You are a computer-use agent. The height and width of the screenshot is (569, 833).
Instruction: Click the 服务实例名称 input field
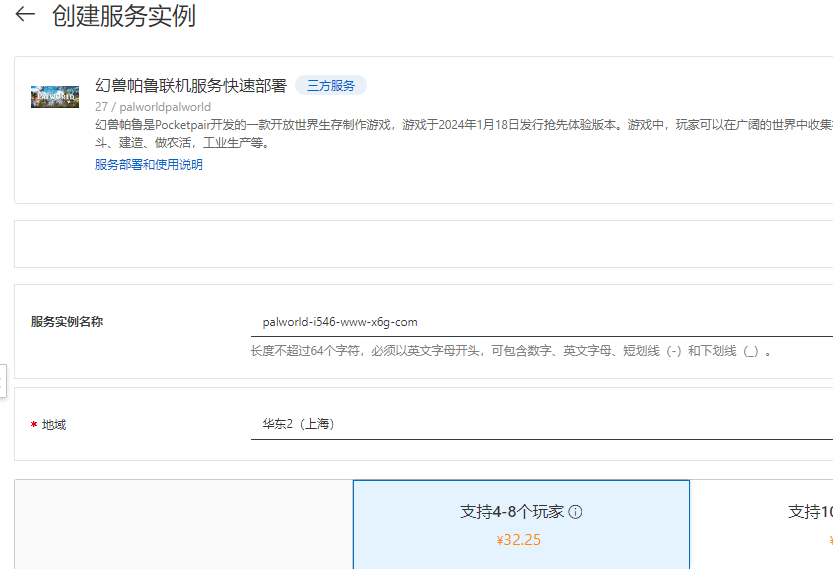pyautogui.click(x=540, y=322)
